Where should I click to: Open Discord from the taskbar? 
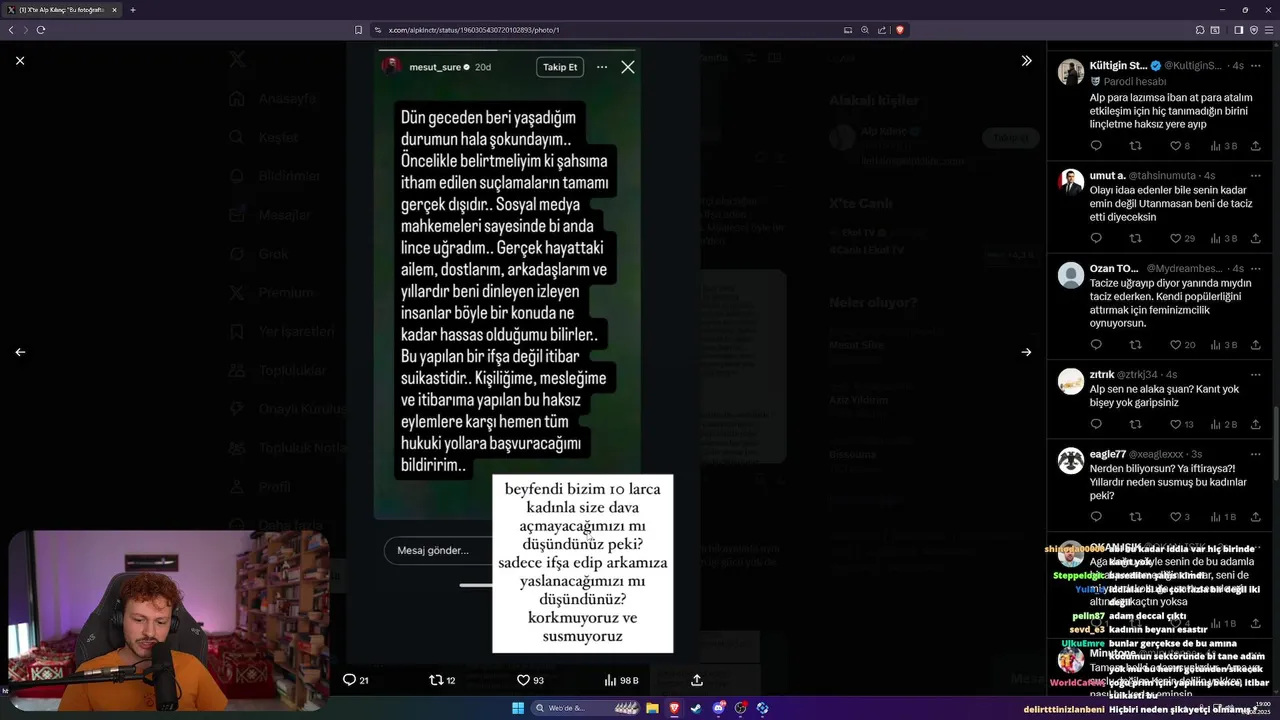tap(719, 708)
